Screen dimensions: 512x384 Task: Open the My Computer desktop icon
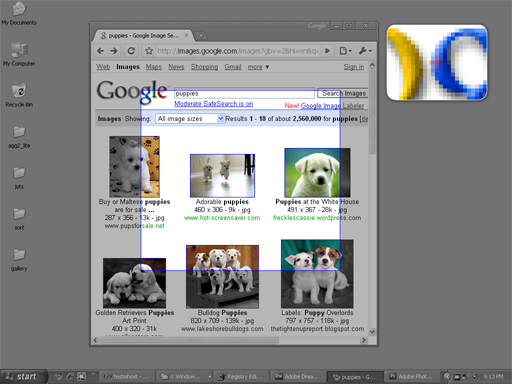(x=19, y=54)
